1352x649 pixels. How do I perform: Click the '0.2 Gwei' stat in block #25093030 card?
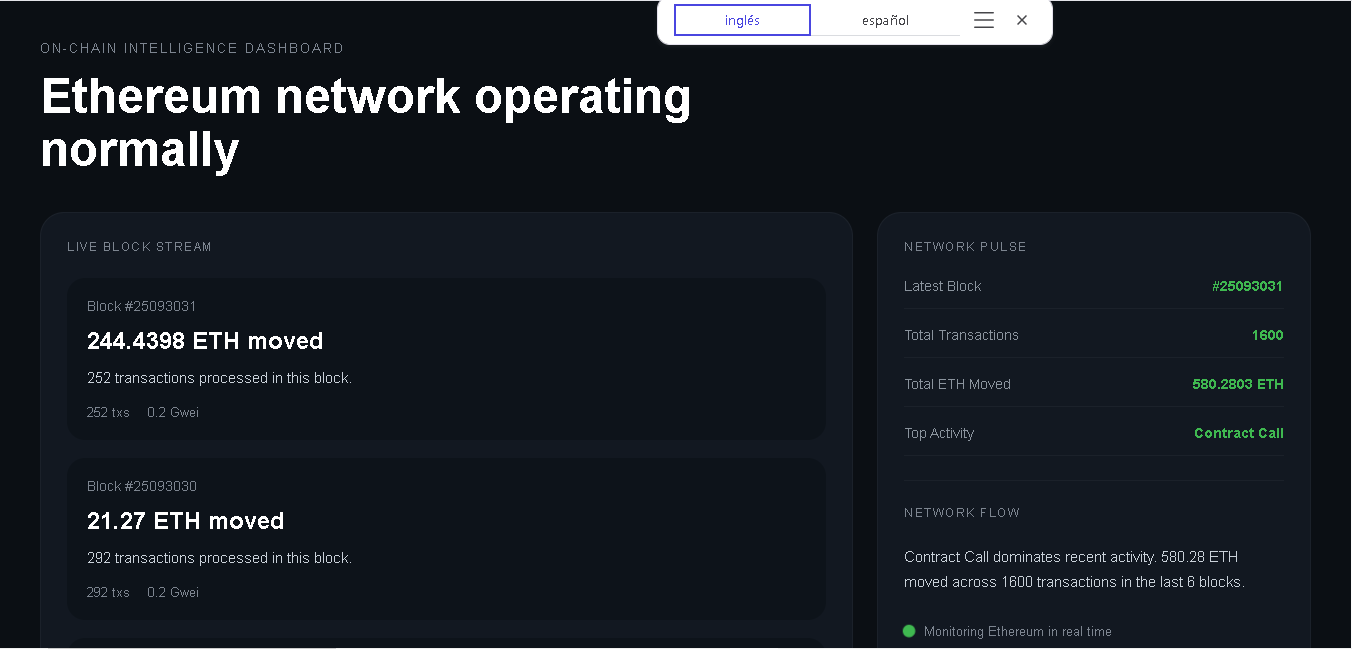tap(173, 592)
